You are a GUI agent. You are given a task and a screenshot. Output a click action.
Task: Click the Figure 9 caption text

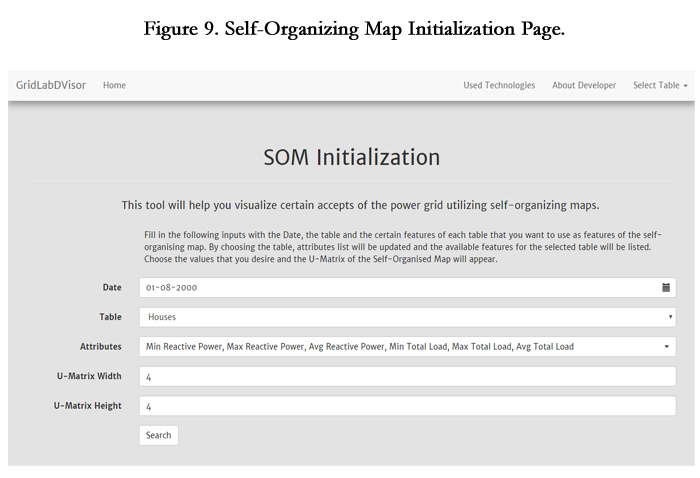coord(354,29)
